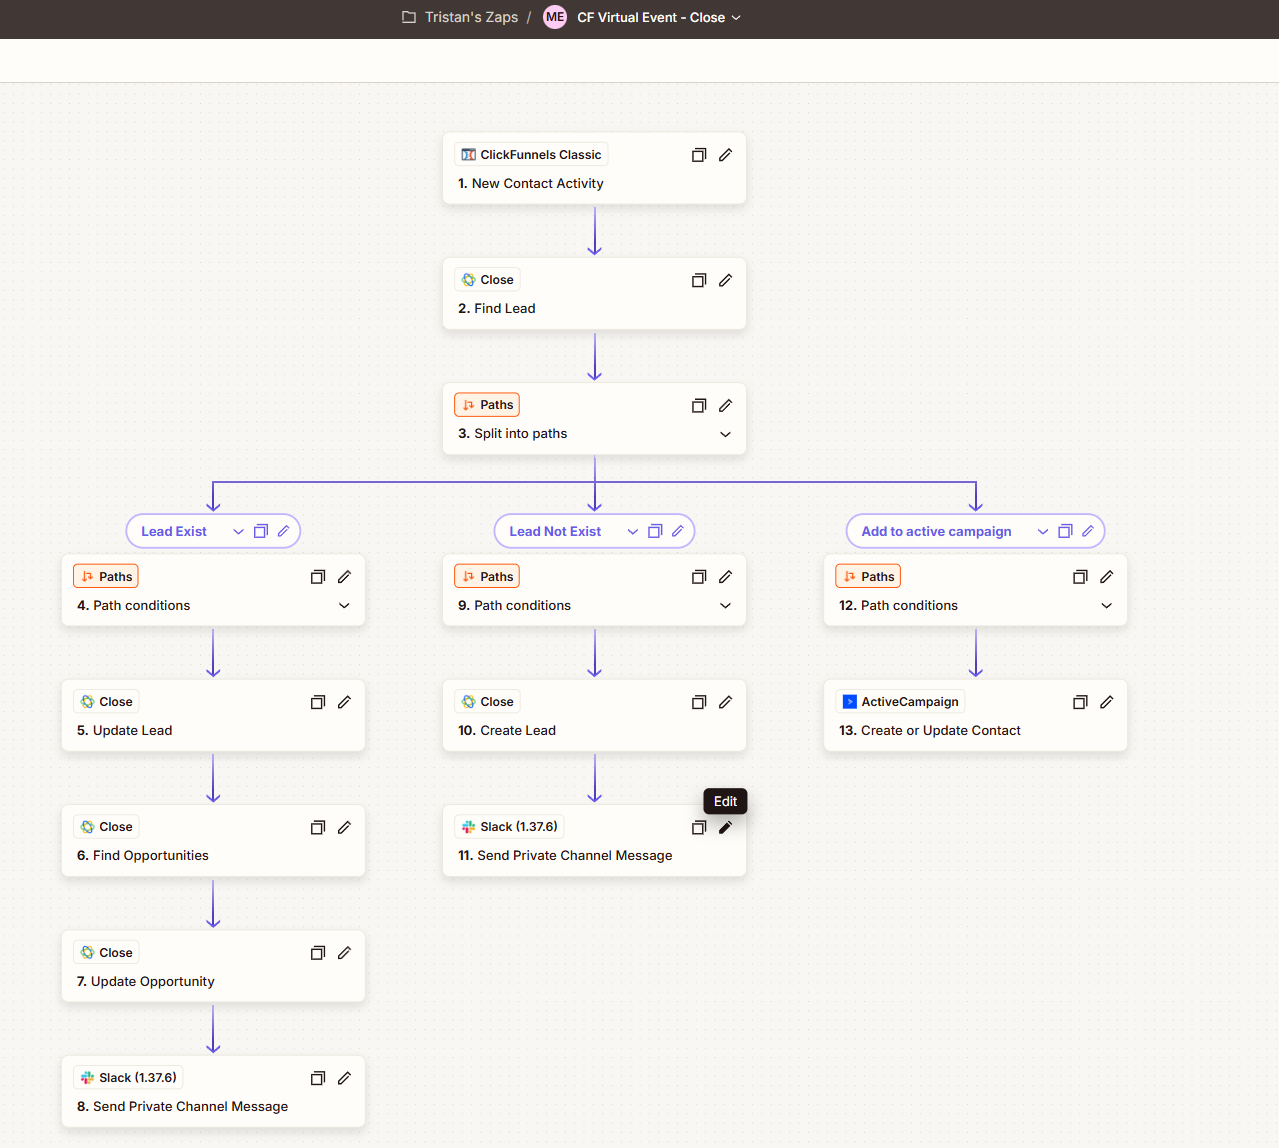Viewport: 1279px width, 1148px height.
Task: Duplicate step 4 Path conditions
Action: click(x=318, y=577)
